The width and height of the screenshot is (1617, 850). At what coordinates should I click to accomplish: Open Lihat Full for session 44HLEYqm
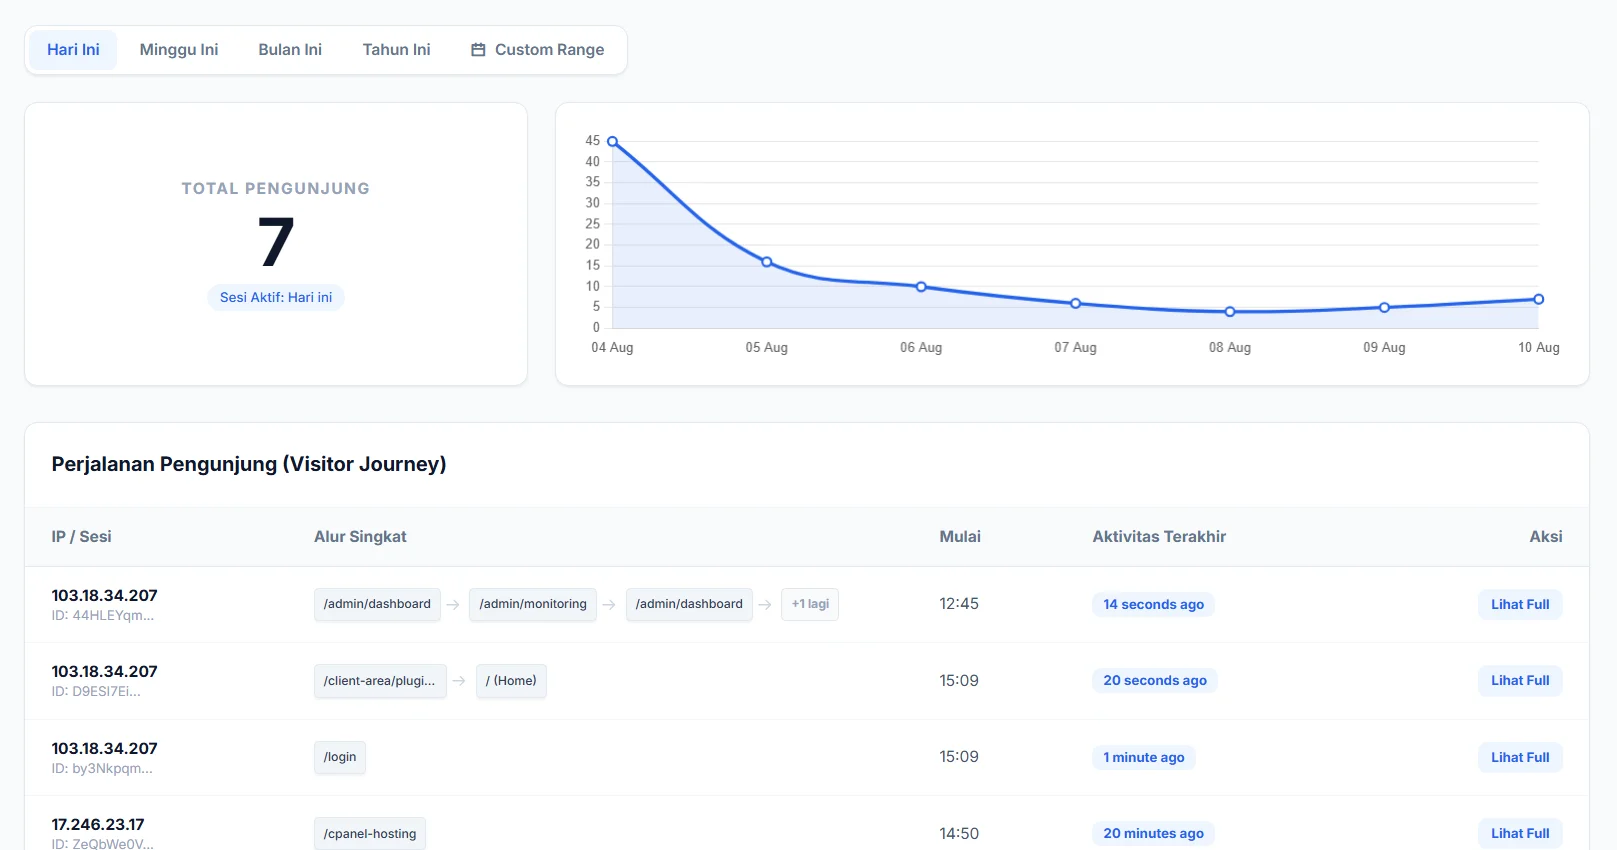pyautogui.click(x=1520, y=604)
